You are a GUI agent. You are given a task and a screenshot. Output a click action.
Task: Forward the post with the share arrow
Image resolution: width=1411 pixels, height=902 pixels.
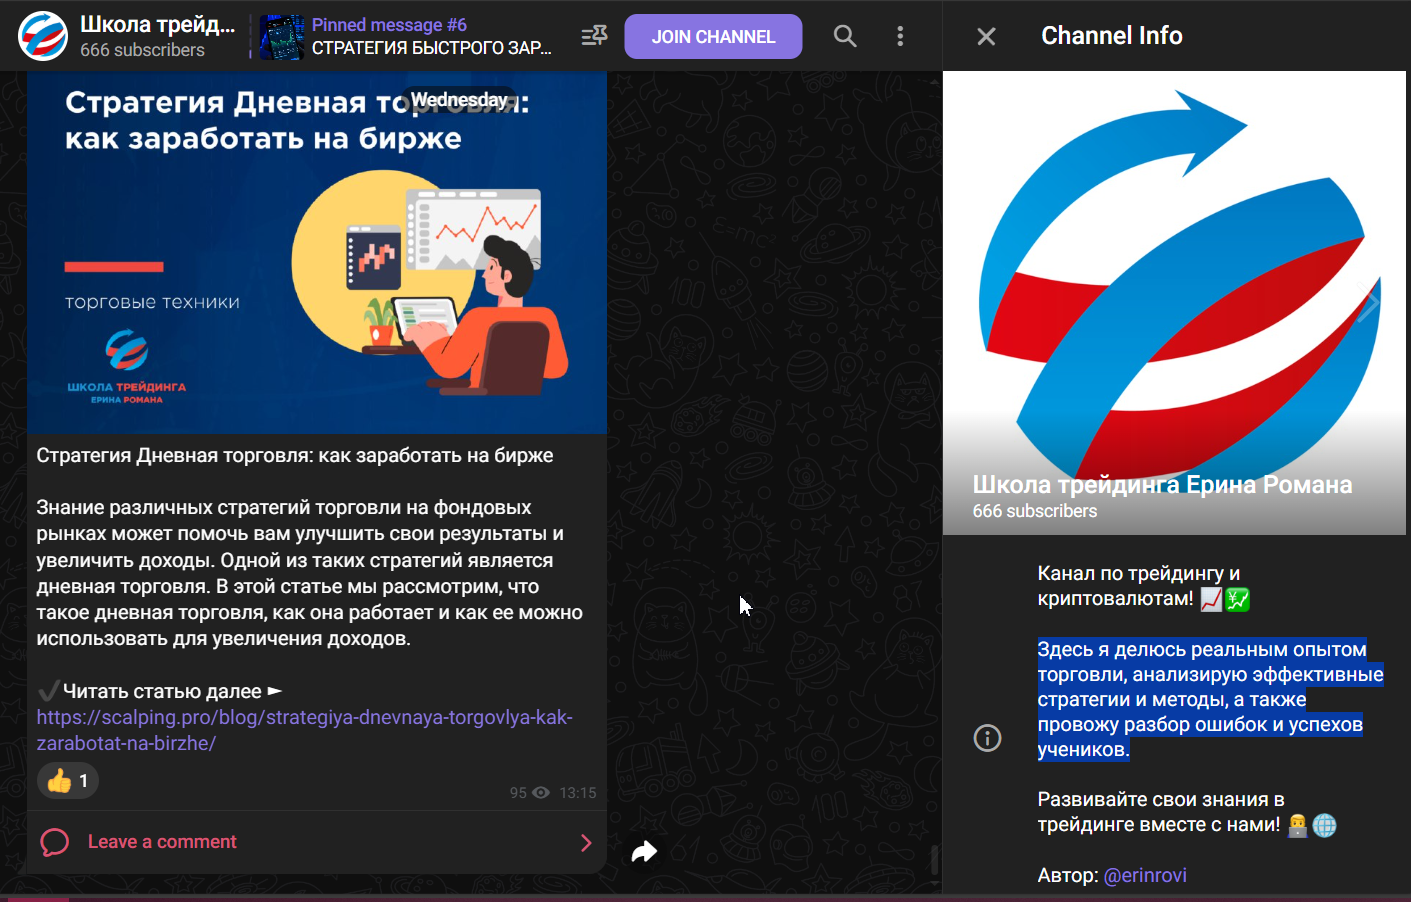tap(644, 851)
